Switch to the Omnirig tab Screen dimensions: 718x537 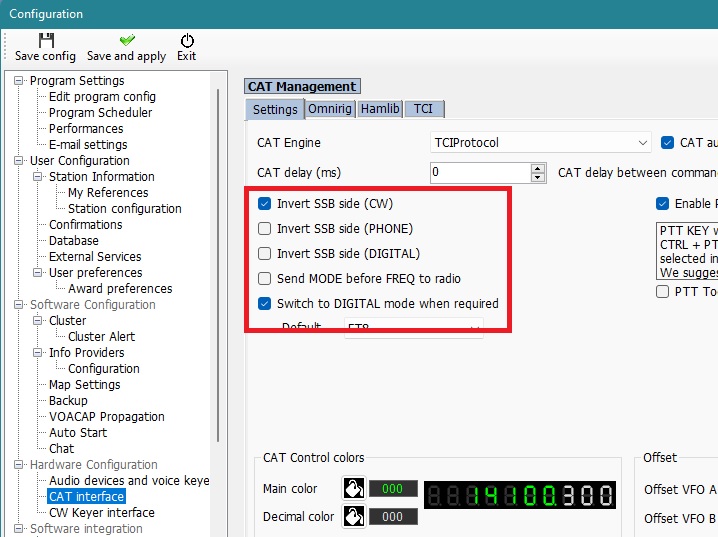coord(330,109)
